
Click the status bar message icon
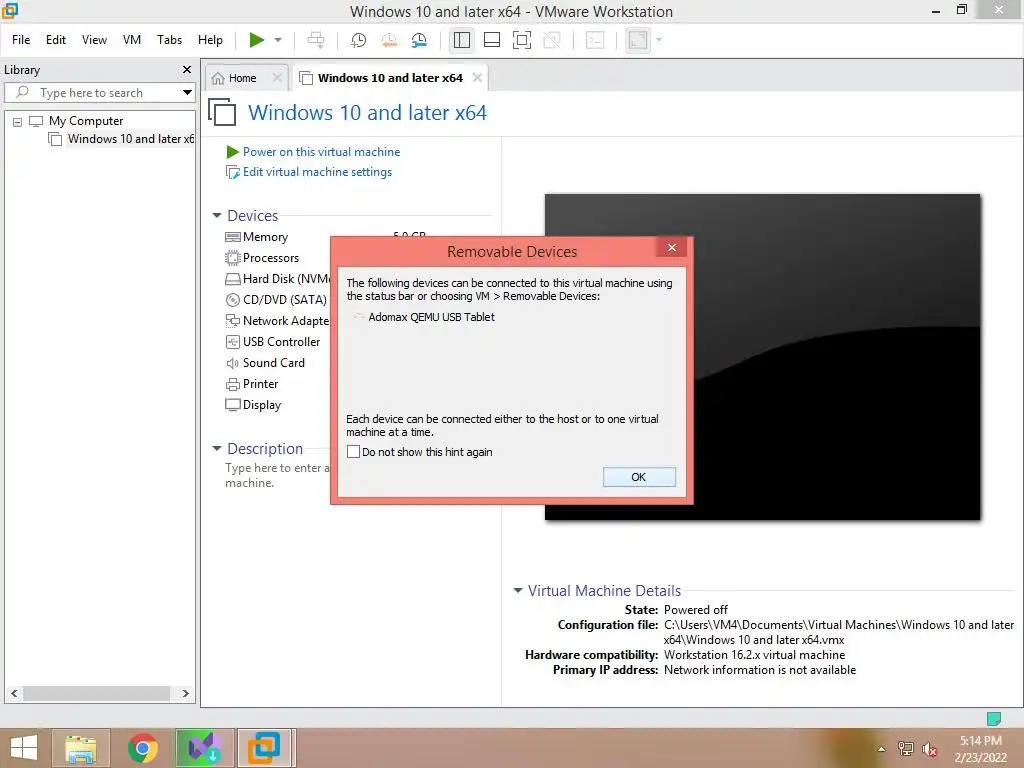tap(994, 719)
